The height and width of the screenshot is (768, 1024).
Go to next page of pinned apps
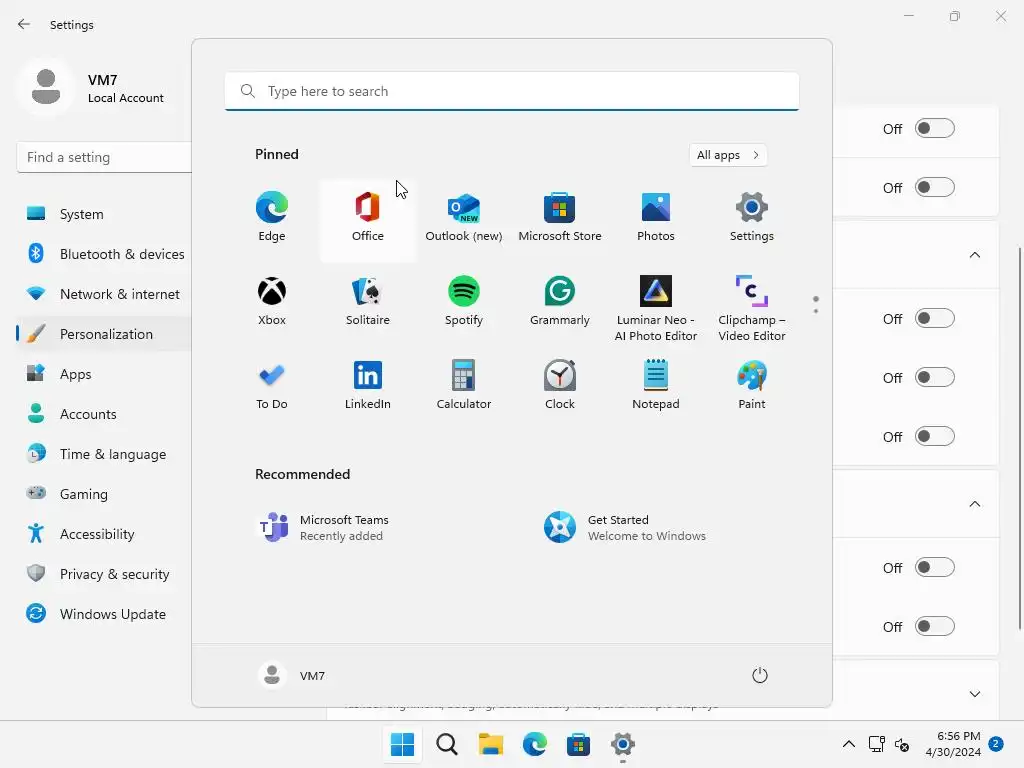pos(816,311)
